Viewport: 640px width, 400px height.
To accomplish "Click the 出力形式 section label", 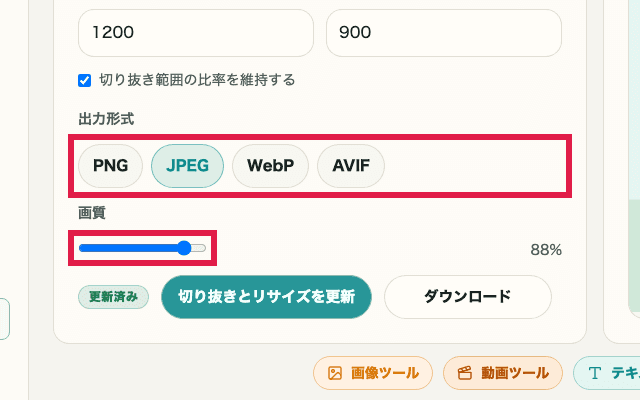I will [x=106, y=119].
